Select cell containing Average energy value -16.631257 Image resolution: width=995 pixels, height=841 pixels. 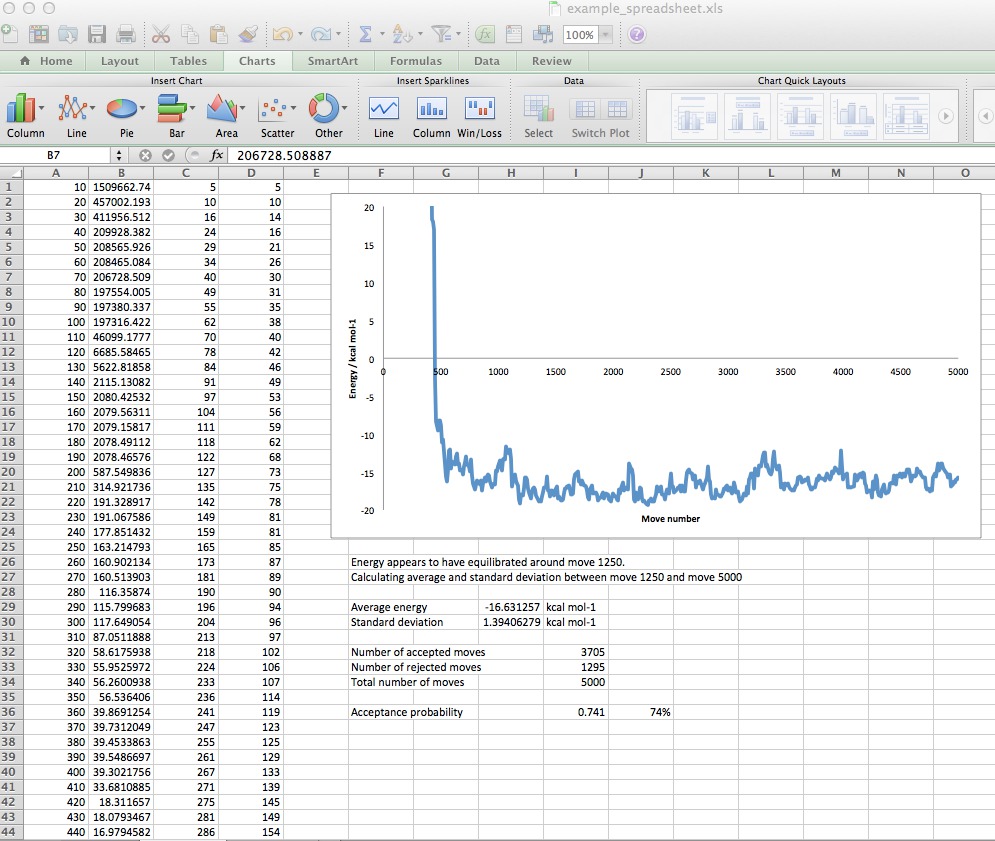(511, 607)
